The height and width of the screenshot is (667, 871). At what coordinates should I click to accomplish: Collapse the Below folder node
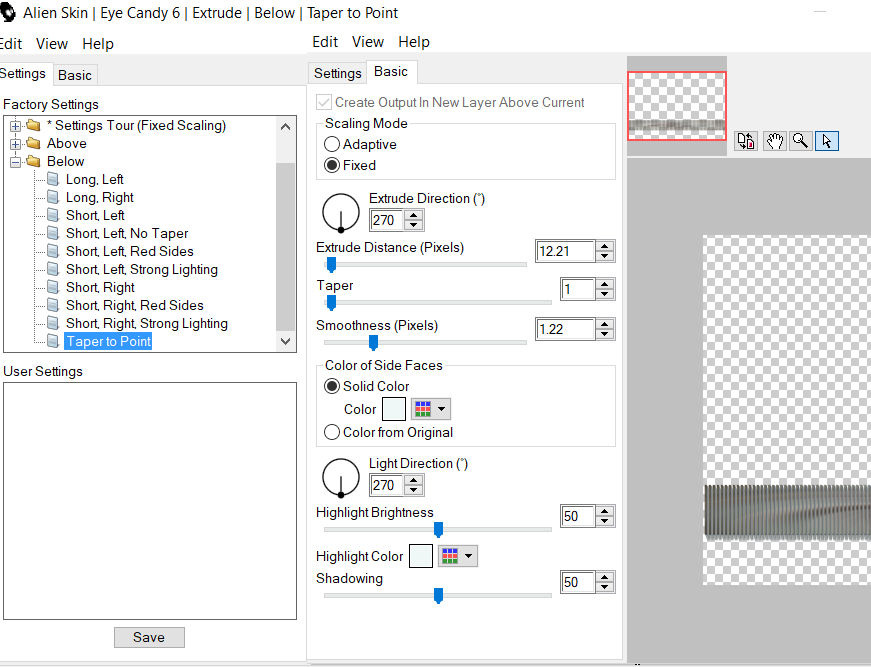coord(16,162)
